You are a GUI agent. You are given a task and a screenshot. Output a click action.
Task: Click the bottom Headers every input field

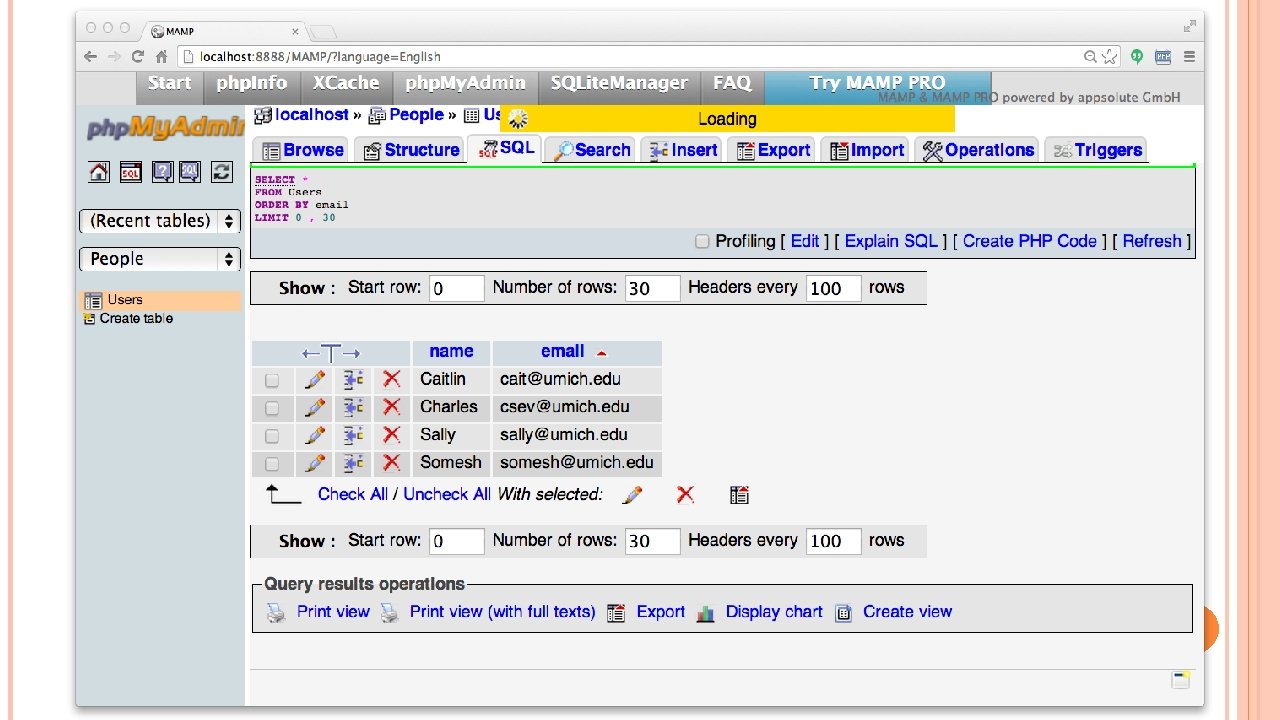[834, 541]
